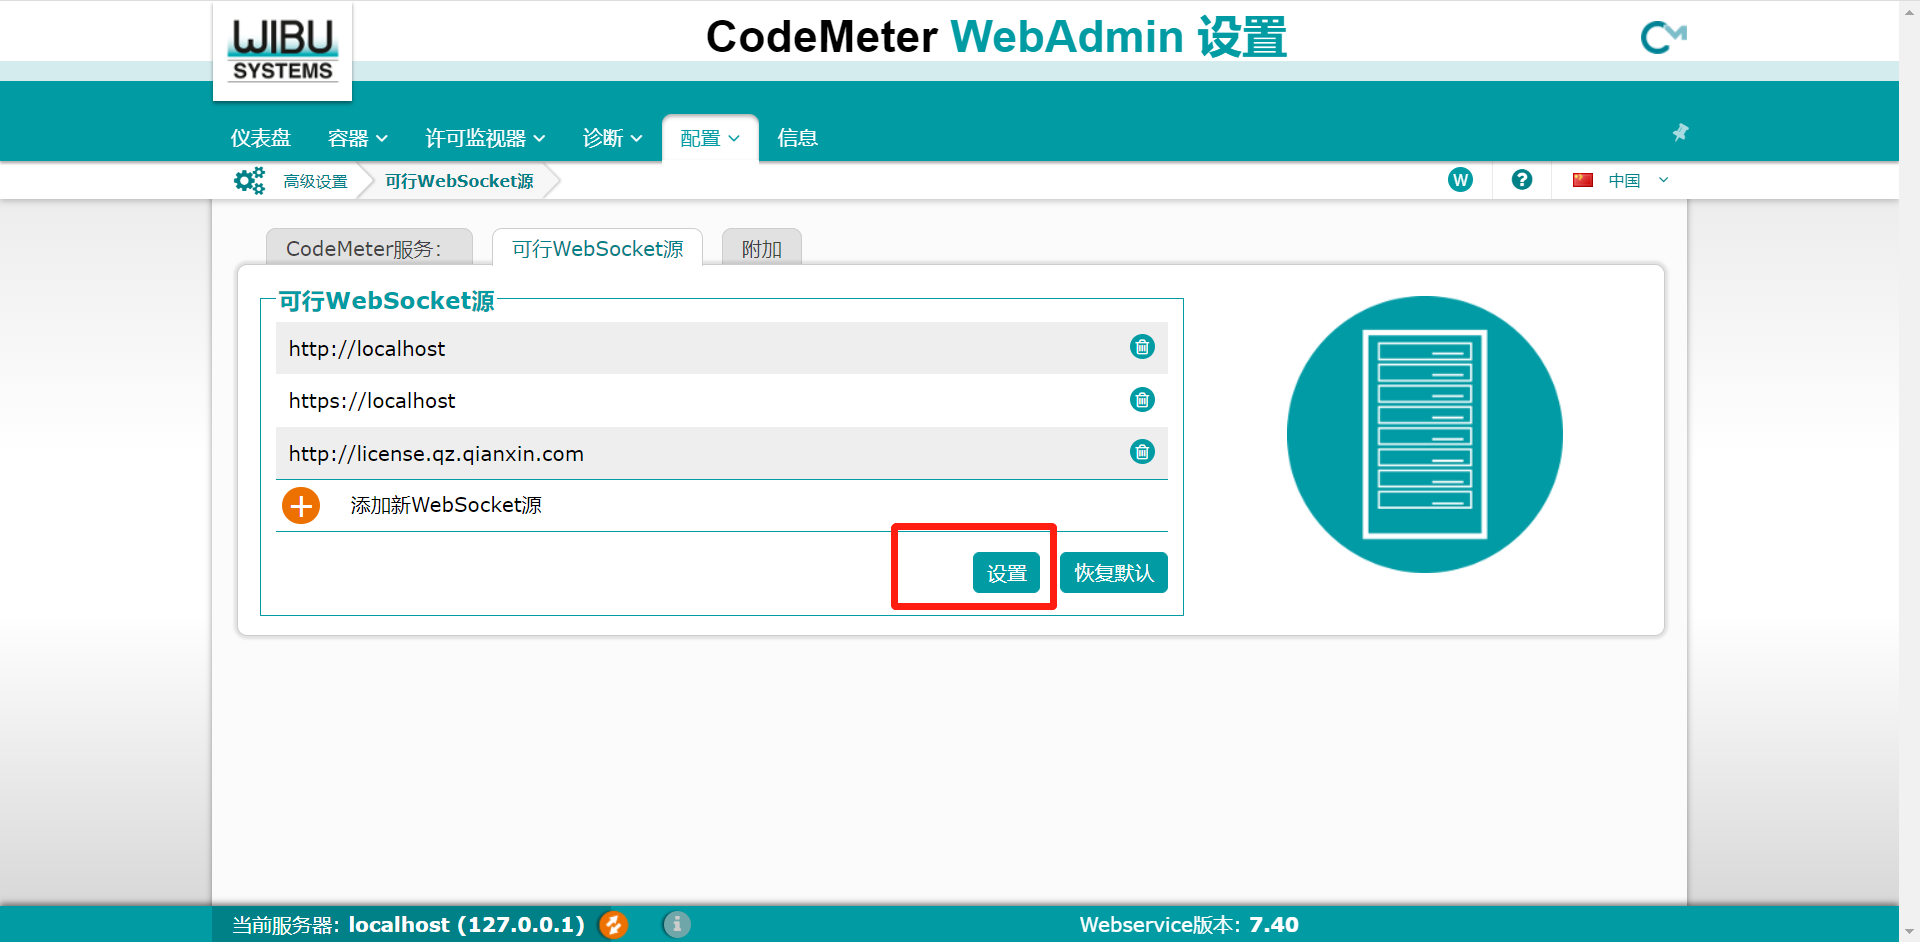The width and height of the screenshot is (1920, 942).
Task: Delete the http://license.qz.qianxin.com origin
Action: [1142, 452]
